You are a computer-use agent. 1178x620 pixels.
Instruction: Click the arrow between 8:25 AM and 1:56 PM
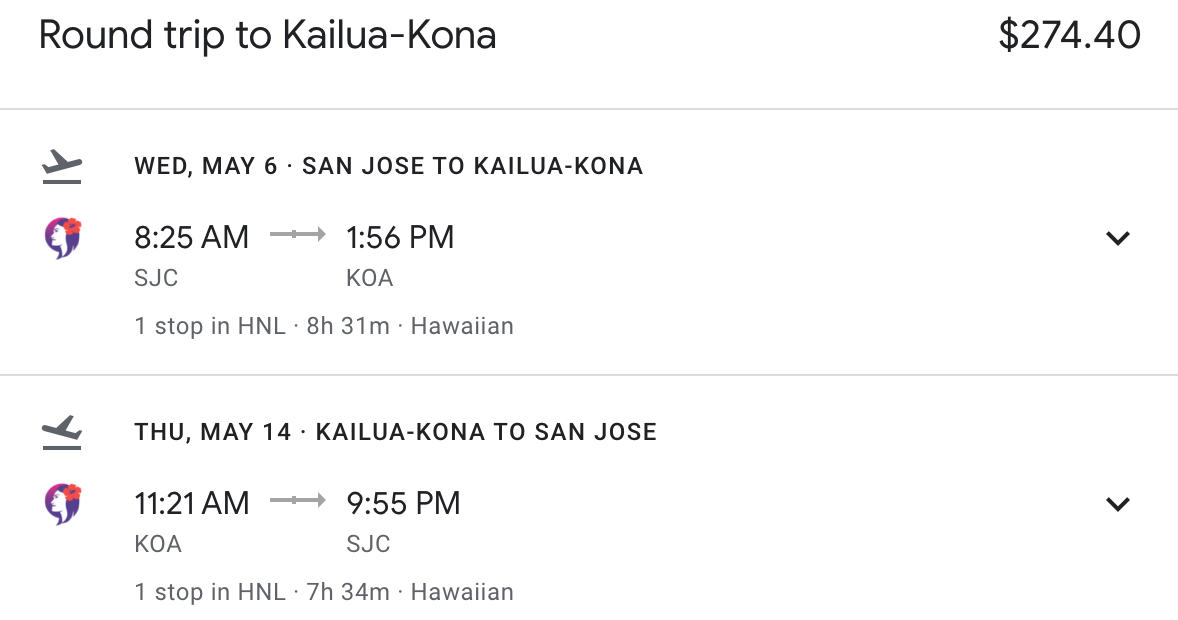click(298, 235)
